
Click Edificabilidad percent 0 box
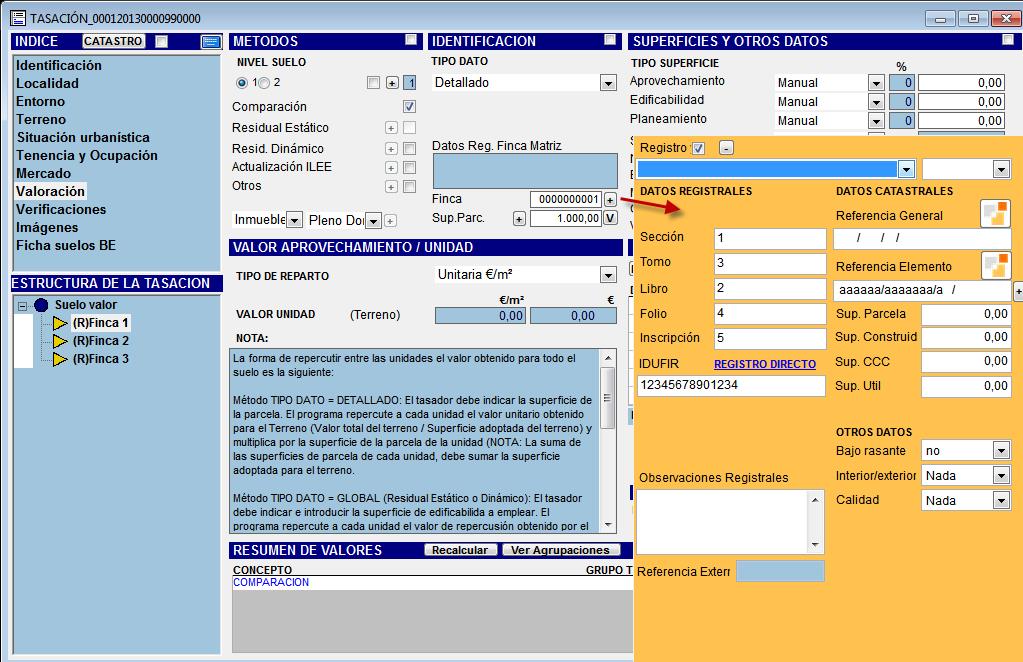pos(903,102)
